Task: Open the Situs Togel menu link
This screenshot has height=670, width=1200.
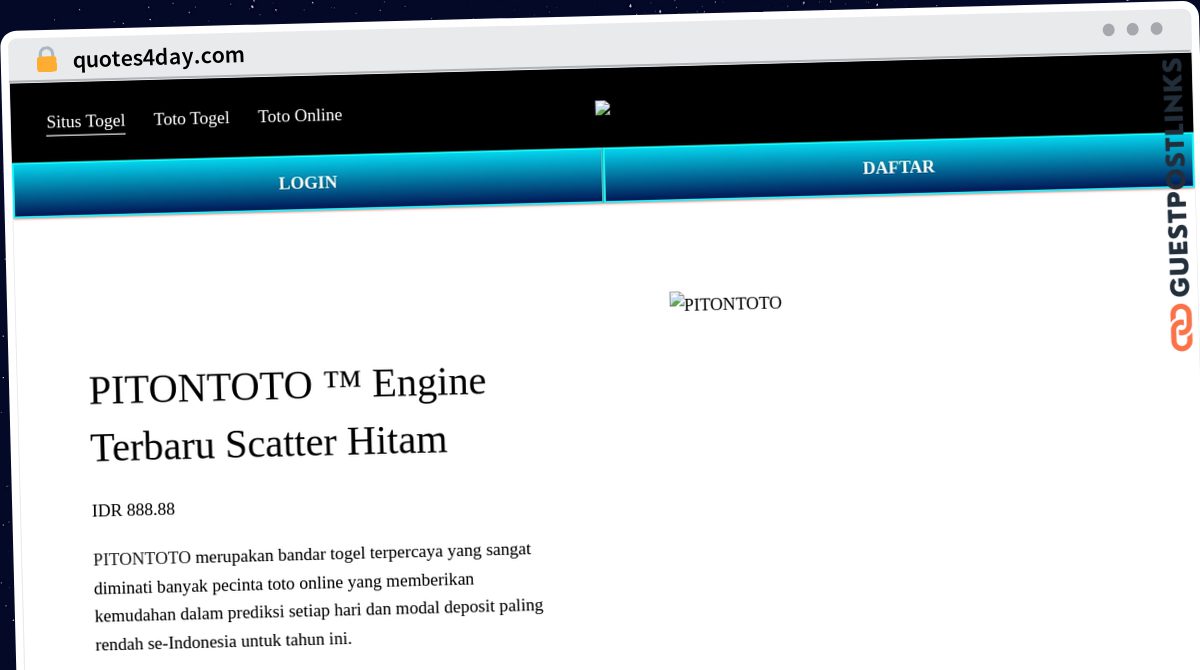Action: coord(86,122)
